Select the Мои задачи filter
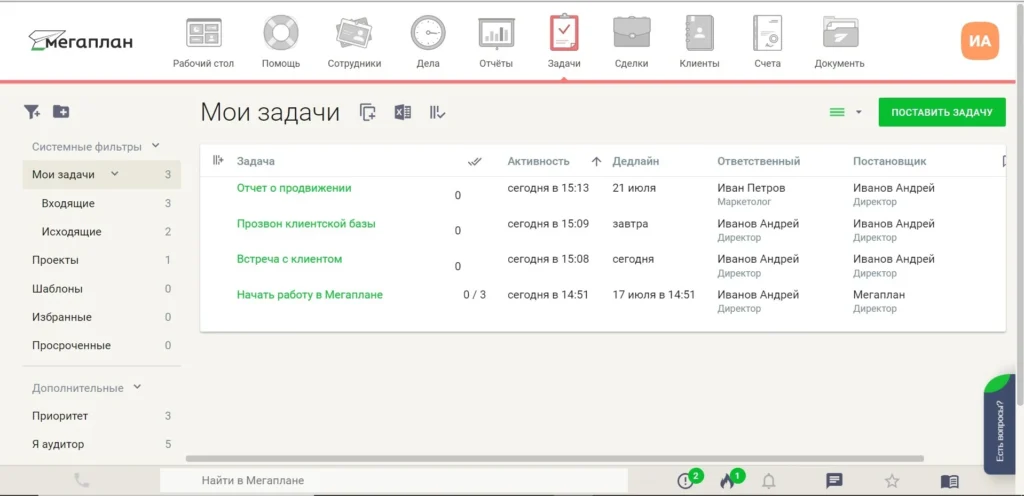1024x496 pixels. click(102, 175)
